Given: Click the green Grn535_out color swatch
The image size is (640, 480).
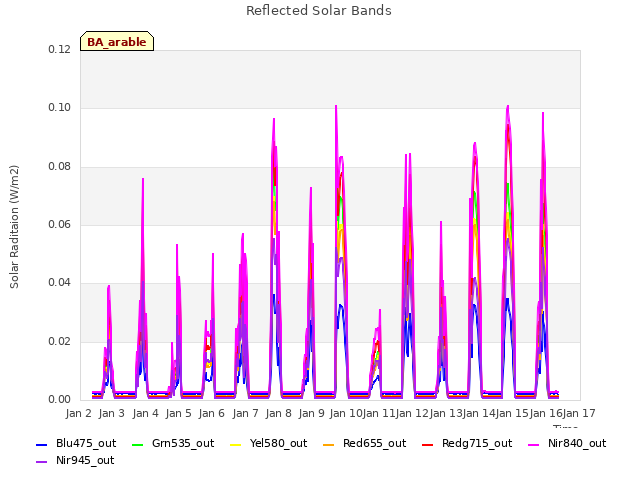Looking at the screenshot, I should click(138, 444).
